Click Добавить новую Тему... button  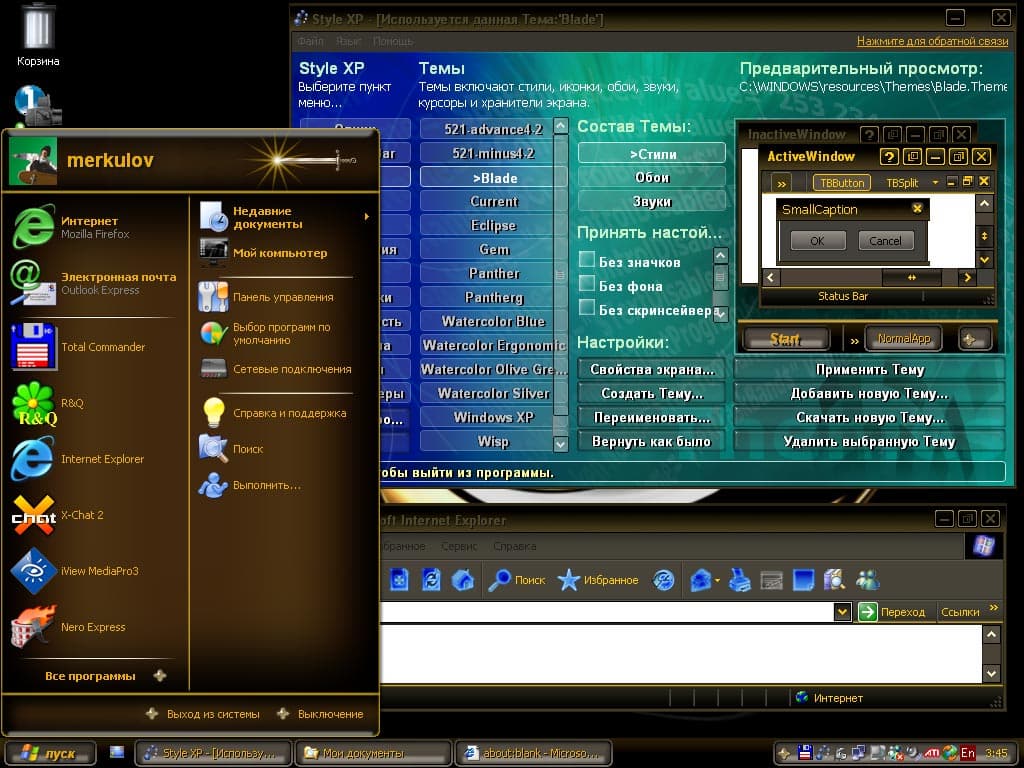870,394
